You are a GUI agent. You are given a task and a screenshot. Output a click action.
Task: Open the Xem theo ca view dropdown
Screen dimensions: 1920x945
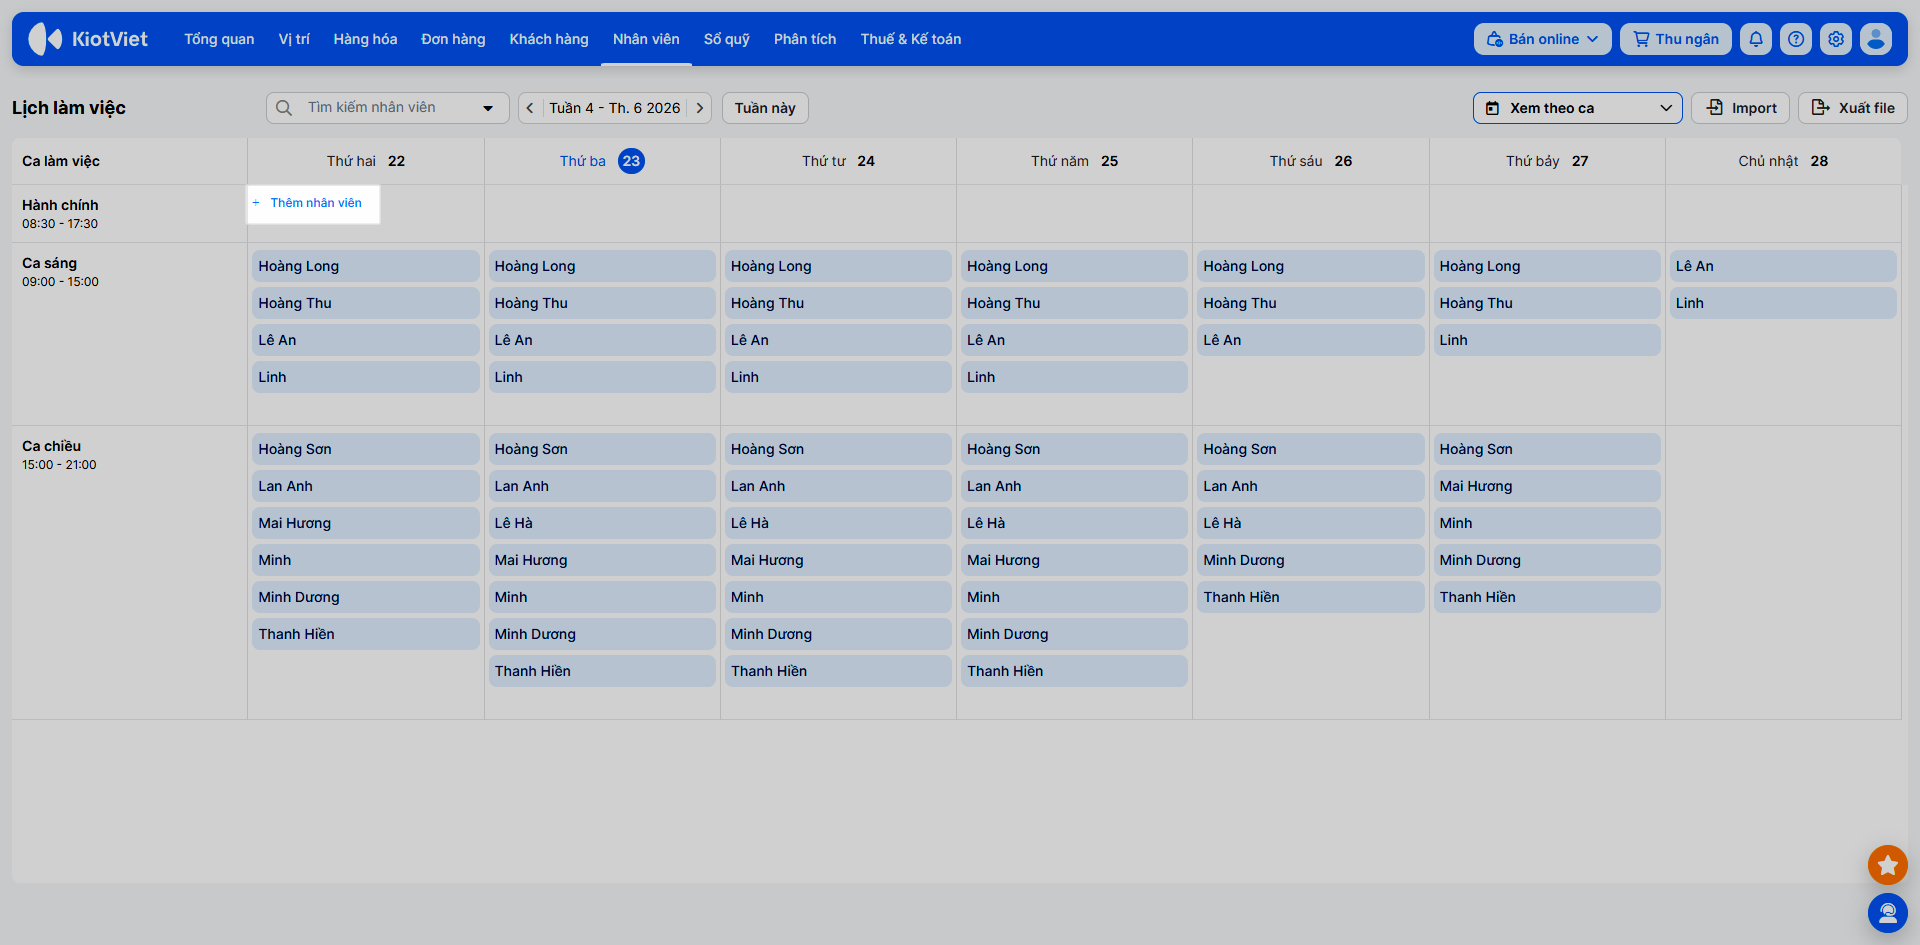click(x=1577, y=108)
